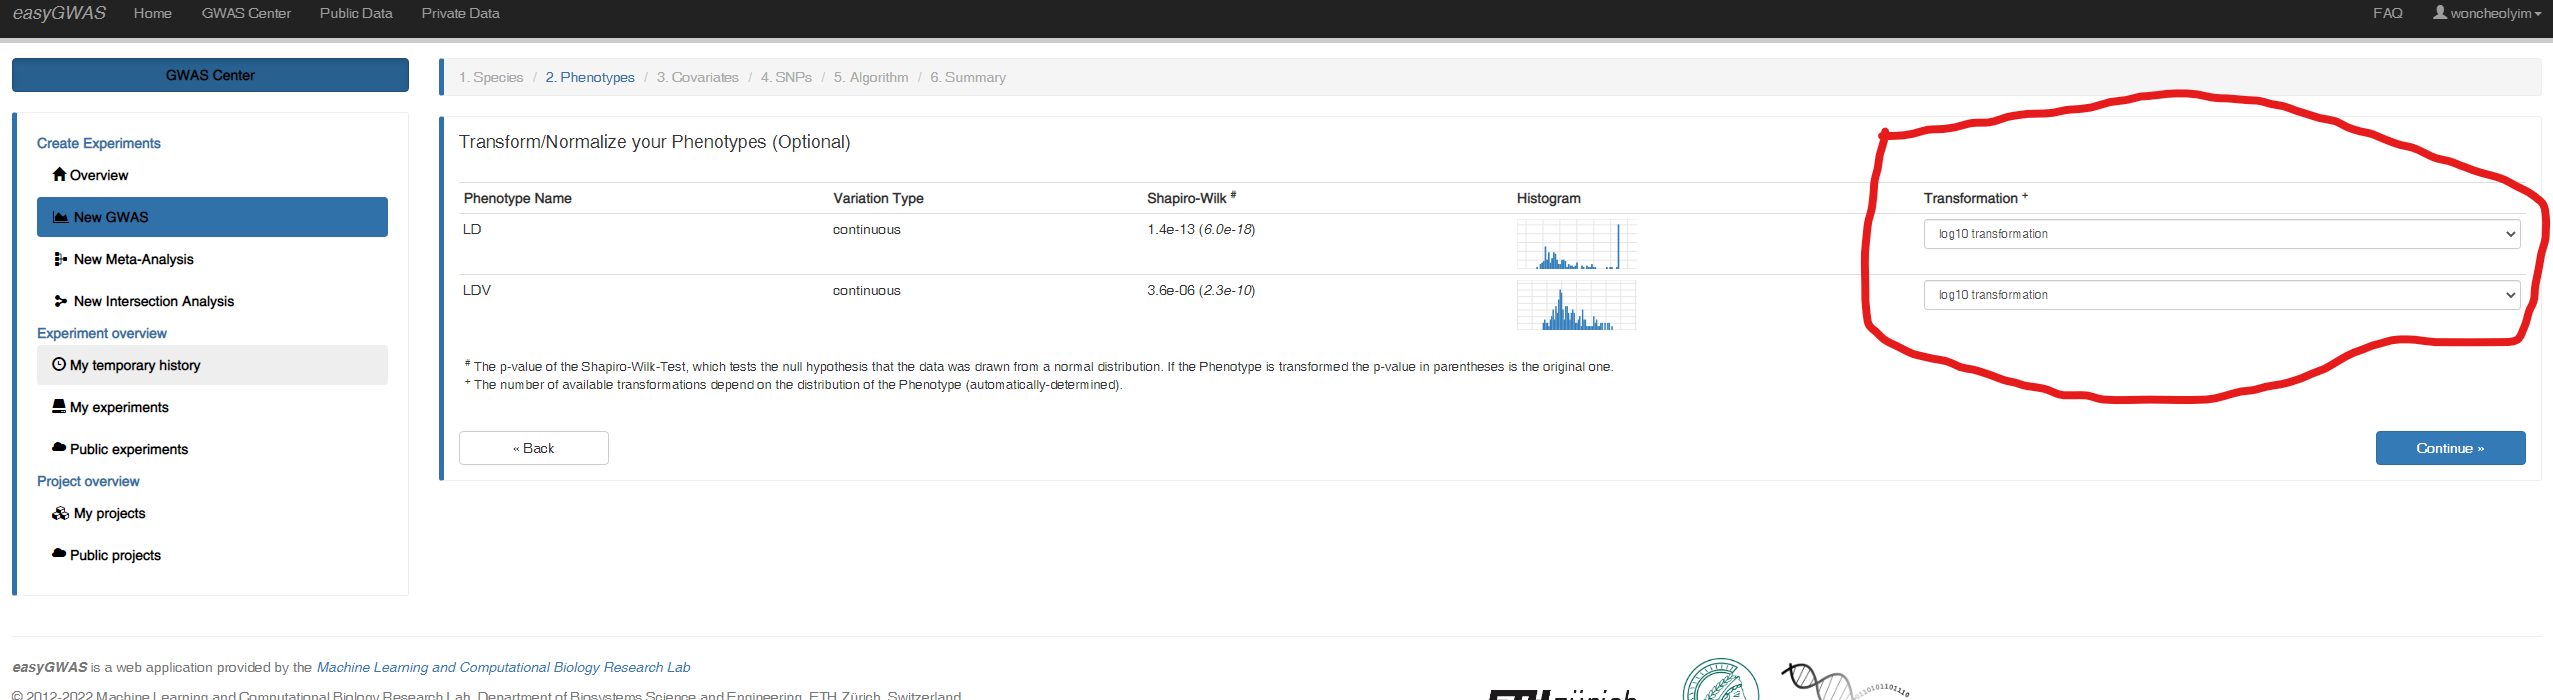Expand the woncheolyim user menu
The width and height of the screenshot is (2553, 700).
tap(2486, 13)
